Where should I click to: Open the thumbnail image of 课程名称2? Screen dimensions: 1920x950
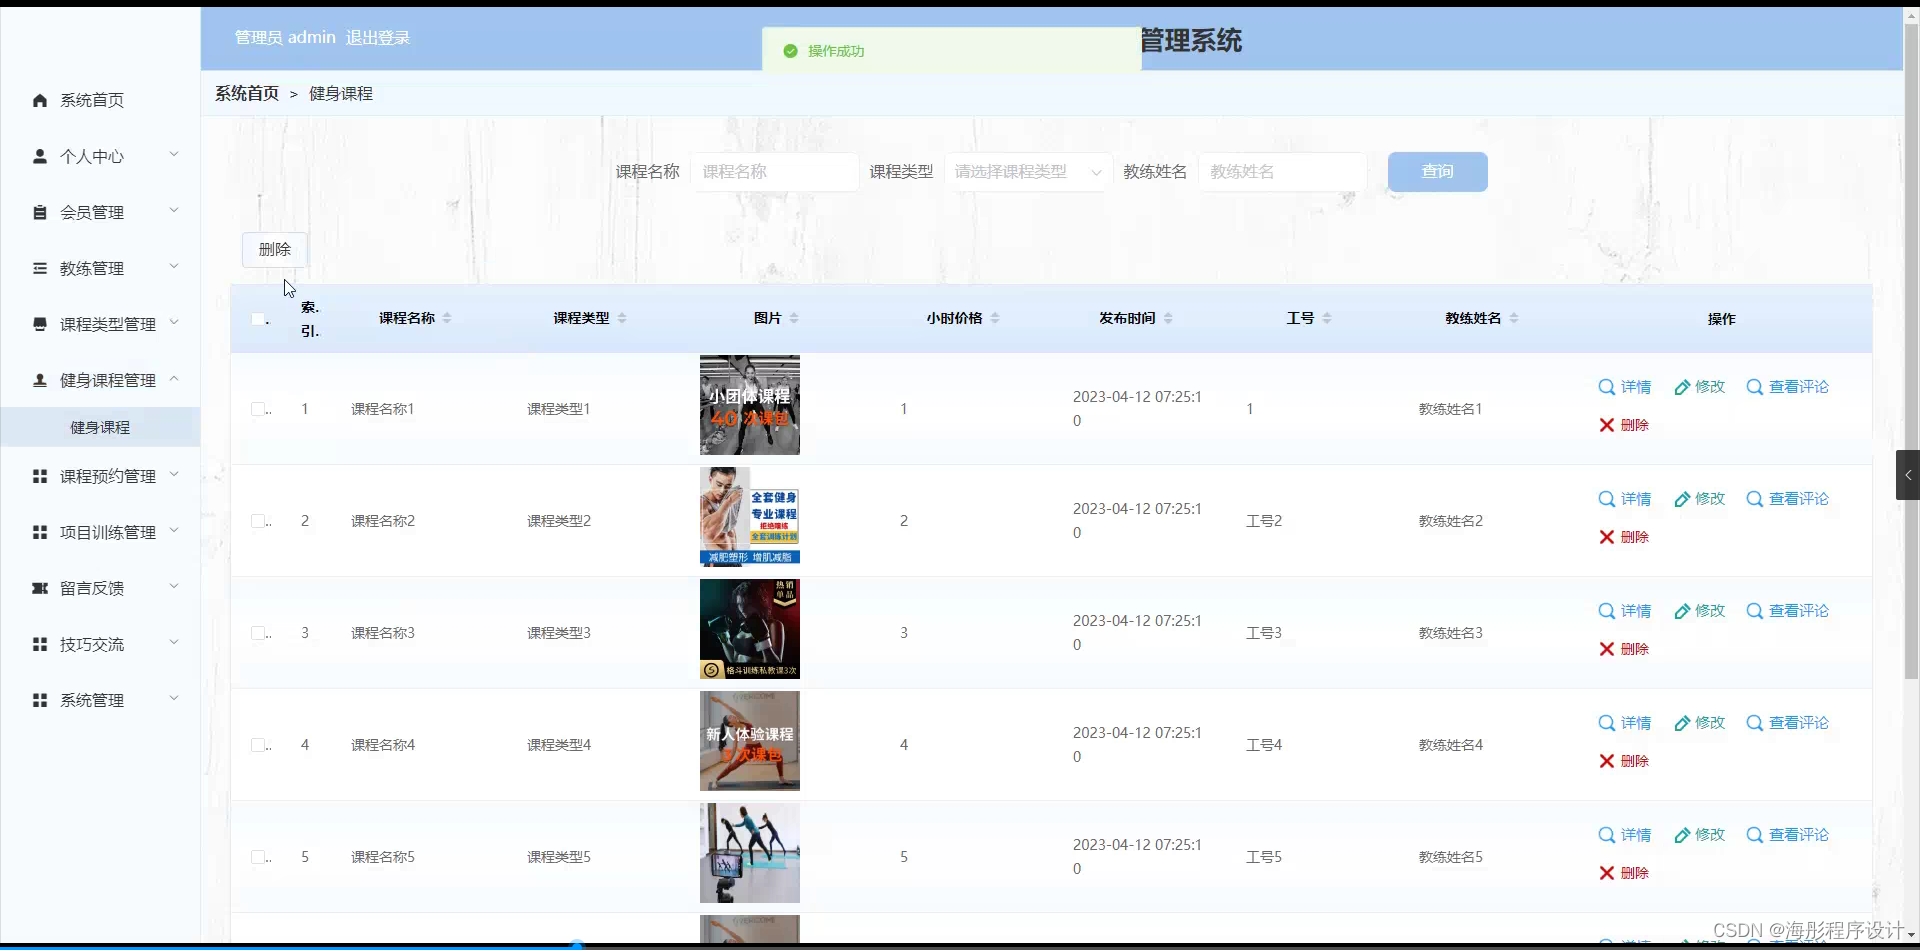(x=749, y=516)
